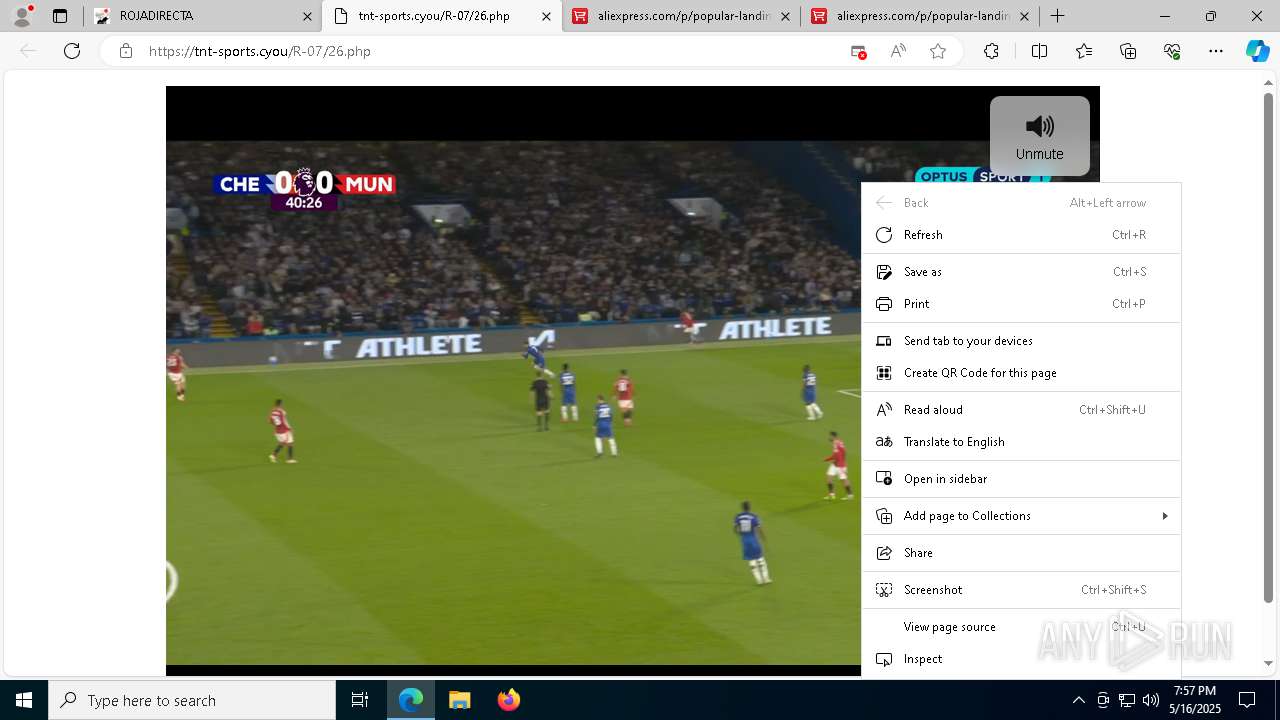This screenshot has height=720, width=1280.
Task: Open the tab actions menu icon
Action: tap(60, 16)
